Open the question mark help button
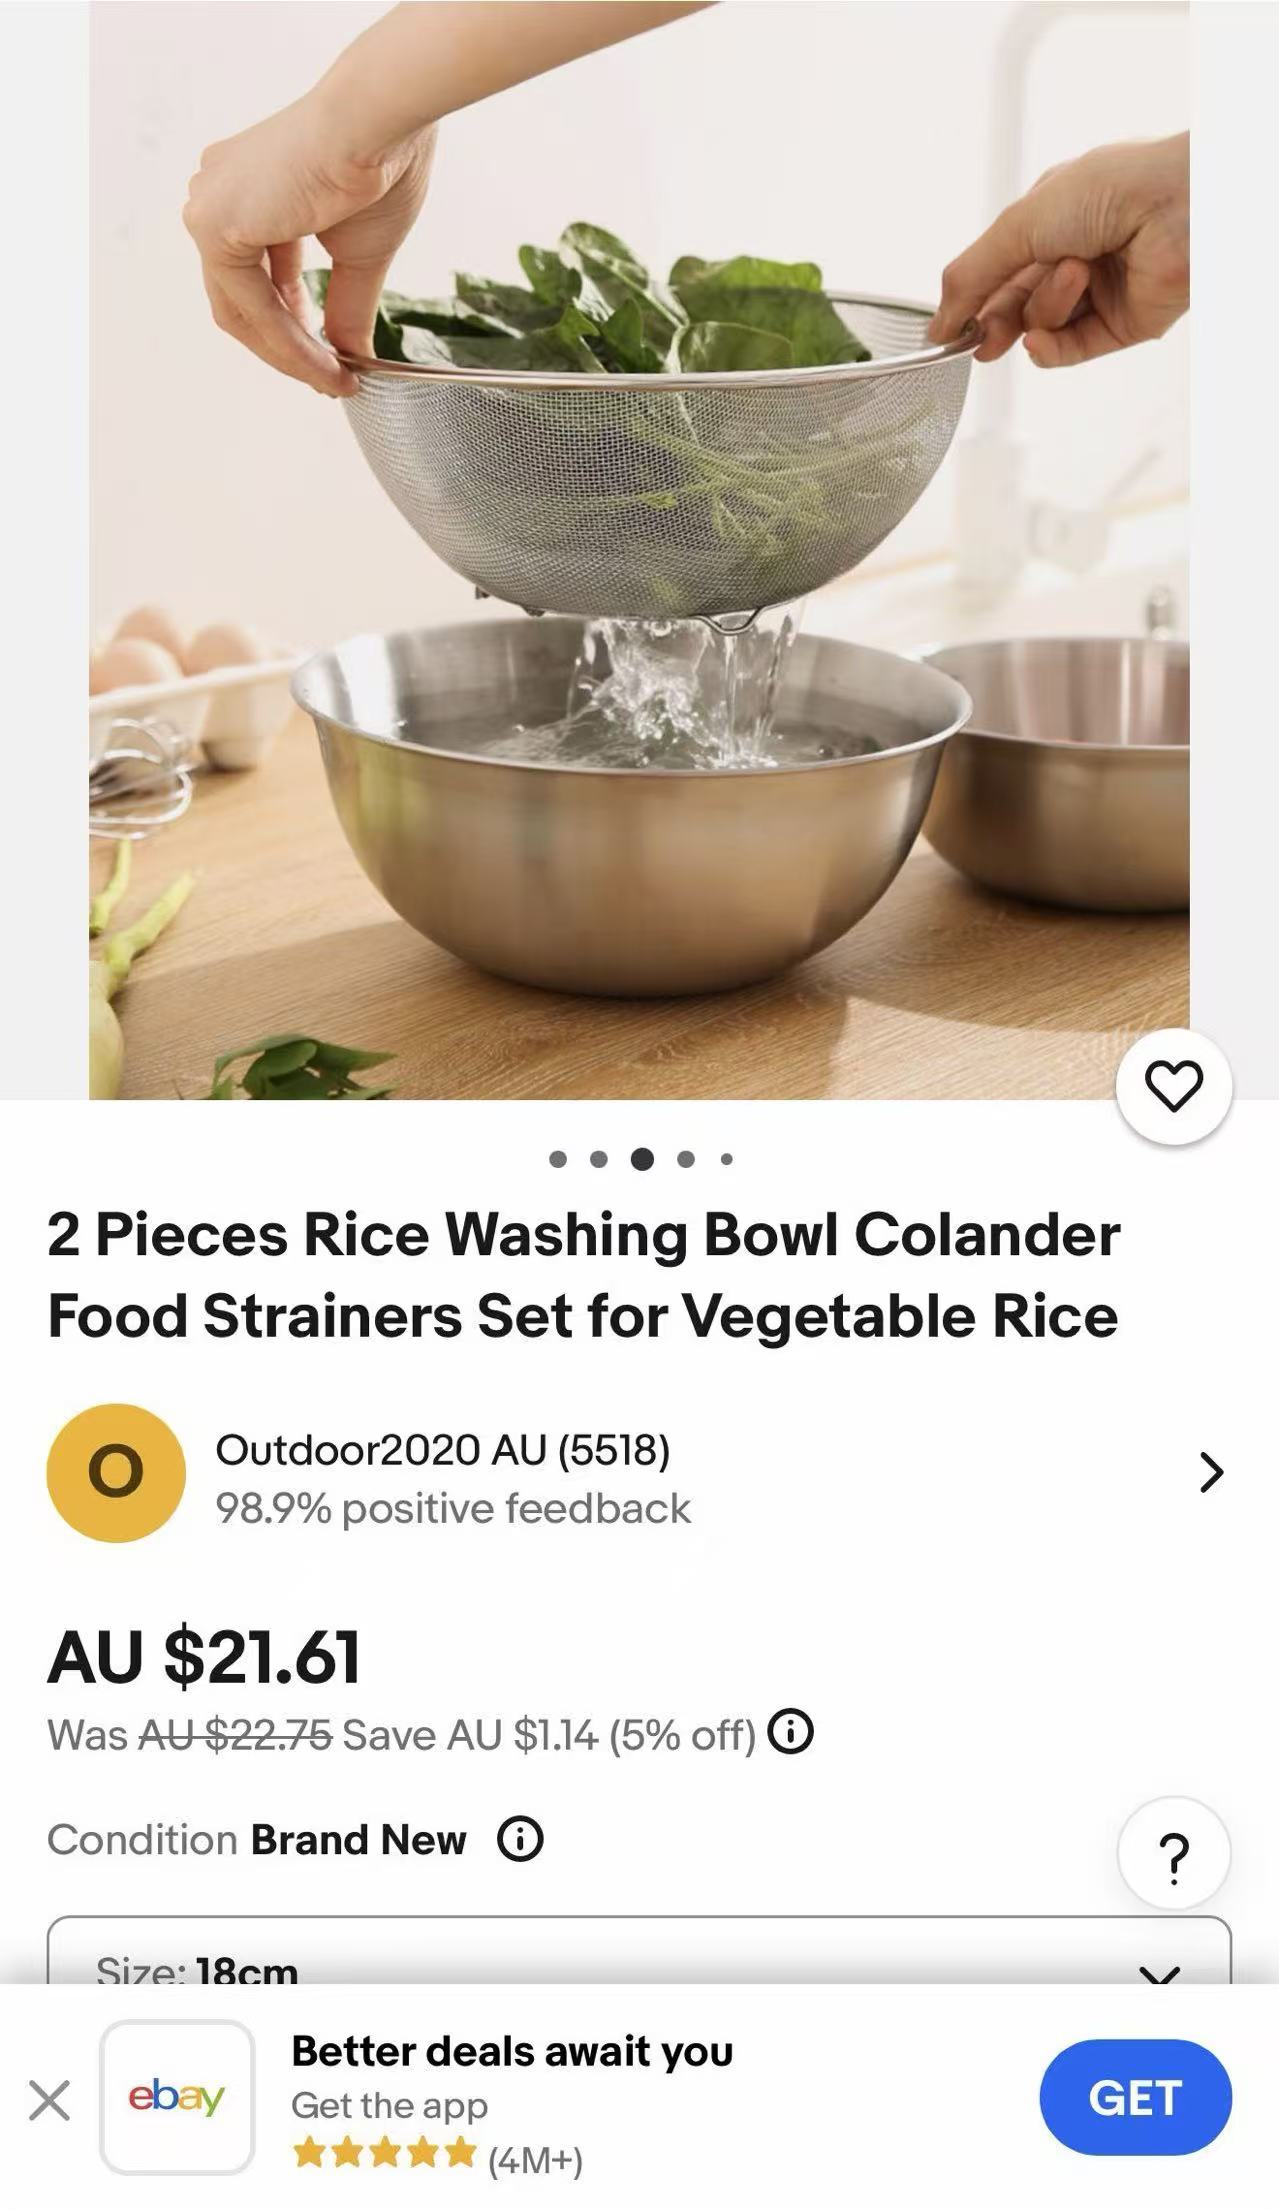This screenshot has height=2210, width=1279. 1173,1858
